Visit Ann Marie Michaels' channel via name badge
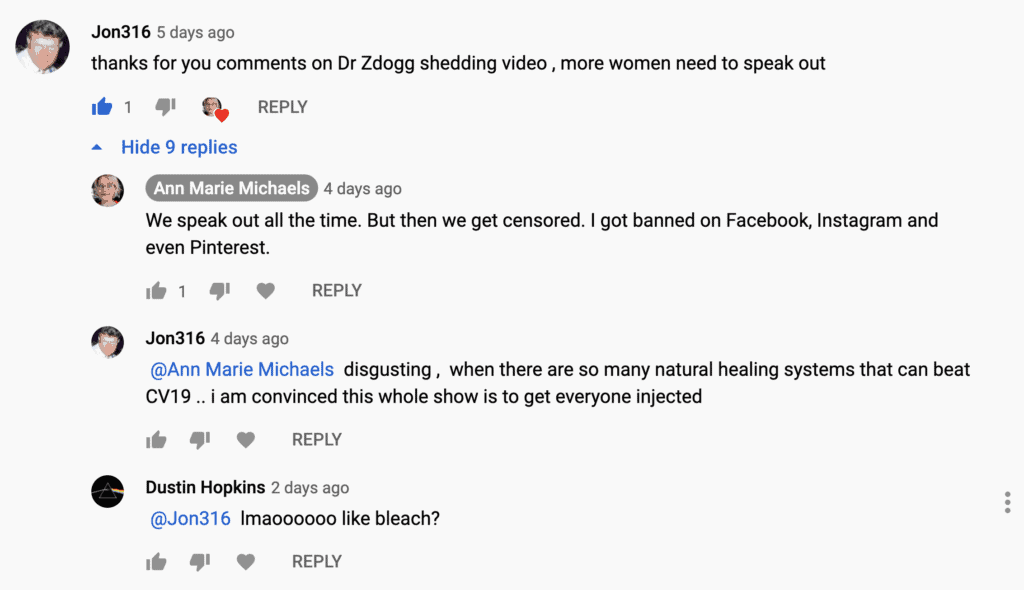The image size is (1024, 590). coord(232,188)
